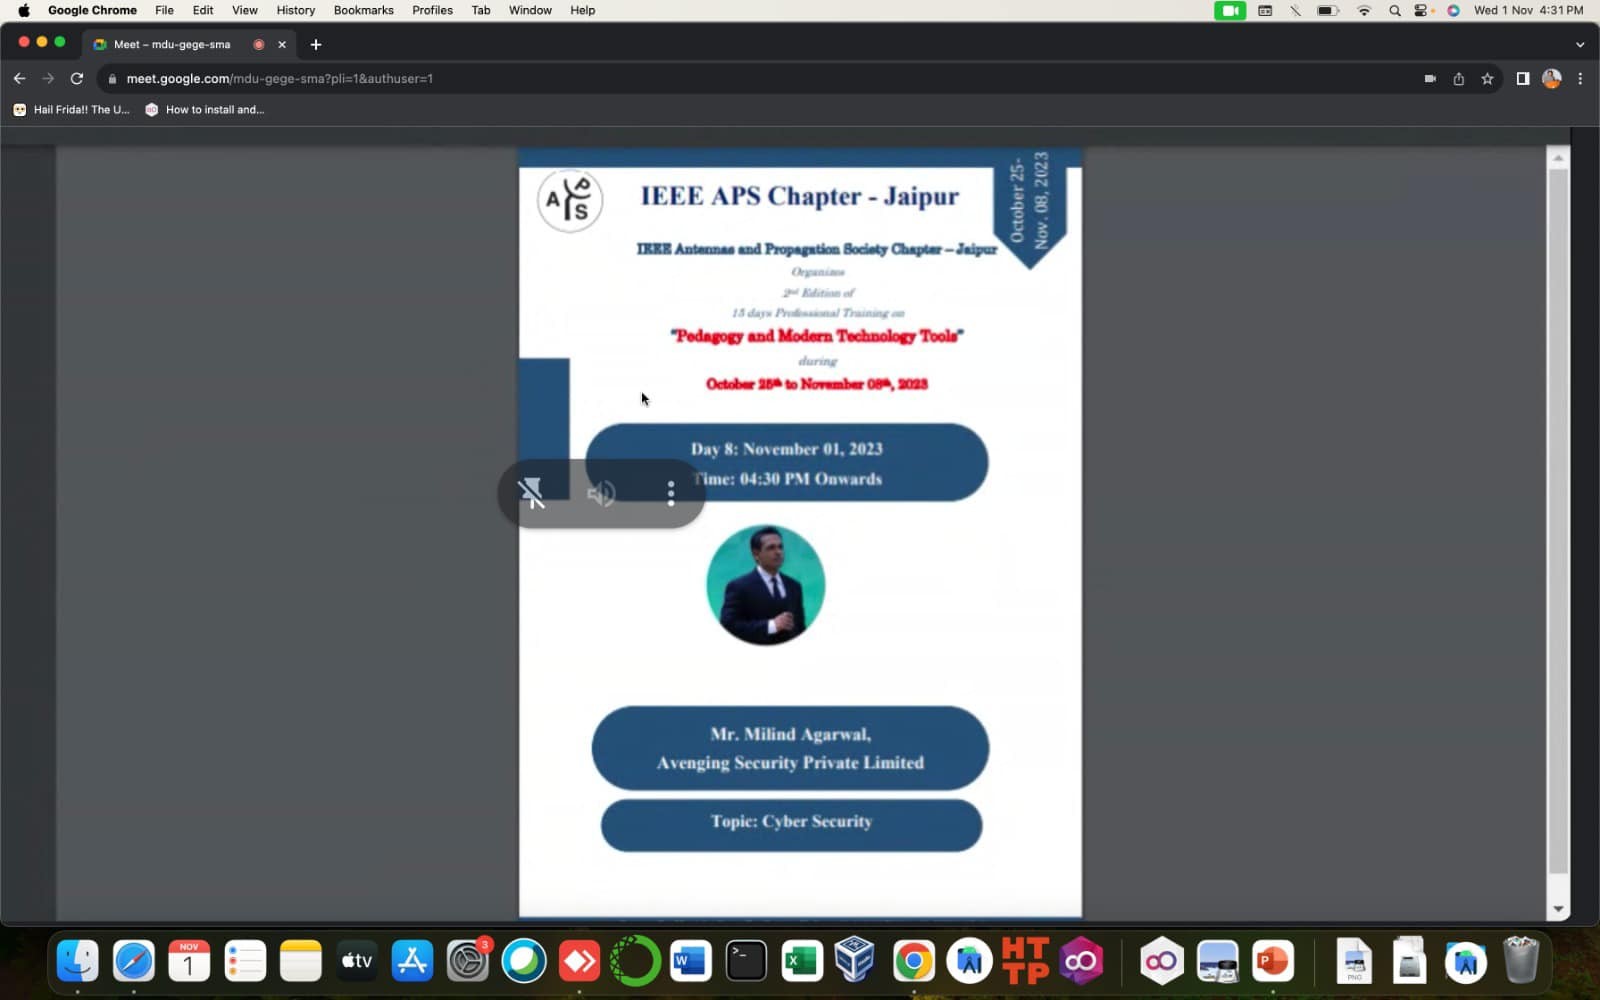The height and width of the screenshot is (1000, 1600).
Task: Open the View menu
Action: [x=244, y=10]
